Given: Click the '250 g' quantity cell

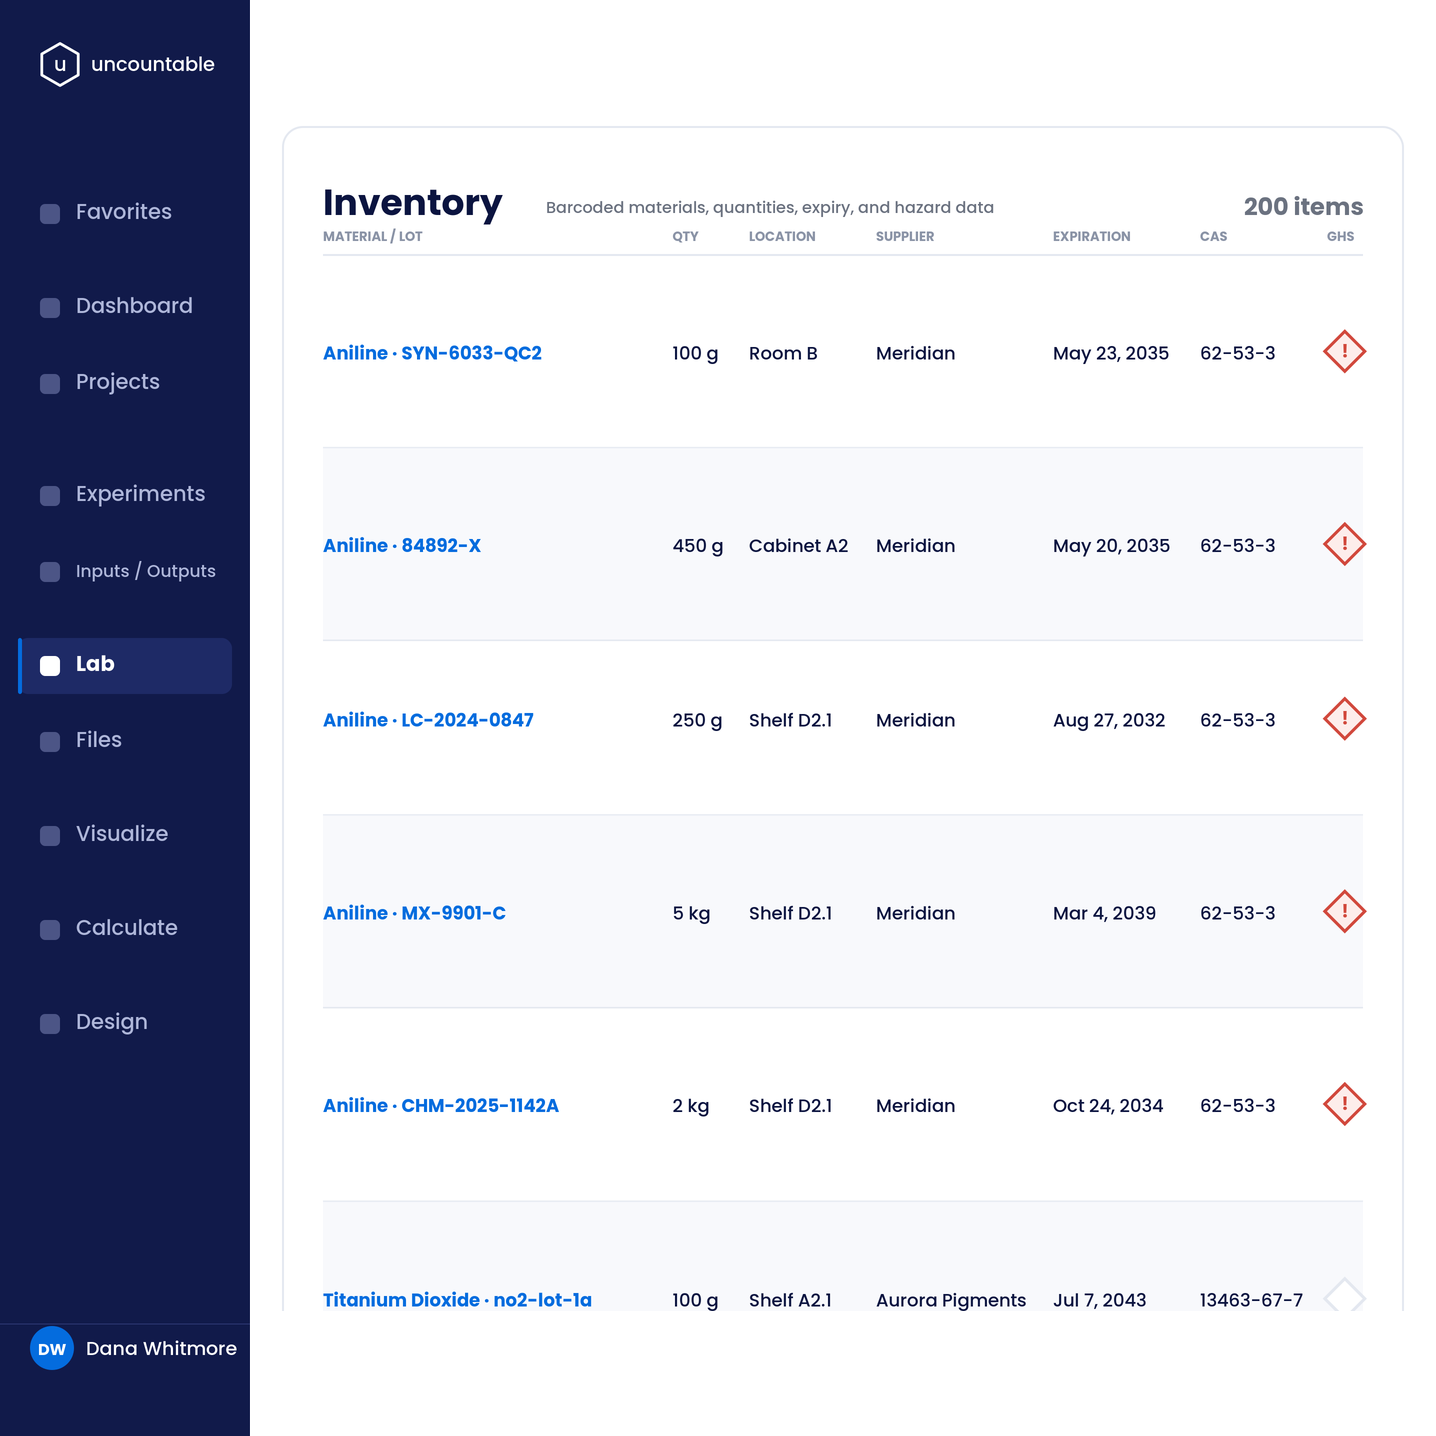Looking at the screenshot, I should coord(697,720).
